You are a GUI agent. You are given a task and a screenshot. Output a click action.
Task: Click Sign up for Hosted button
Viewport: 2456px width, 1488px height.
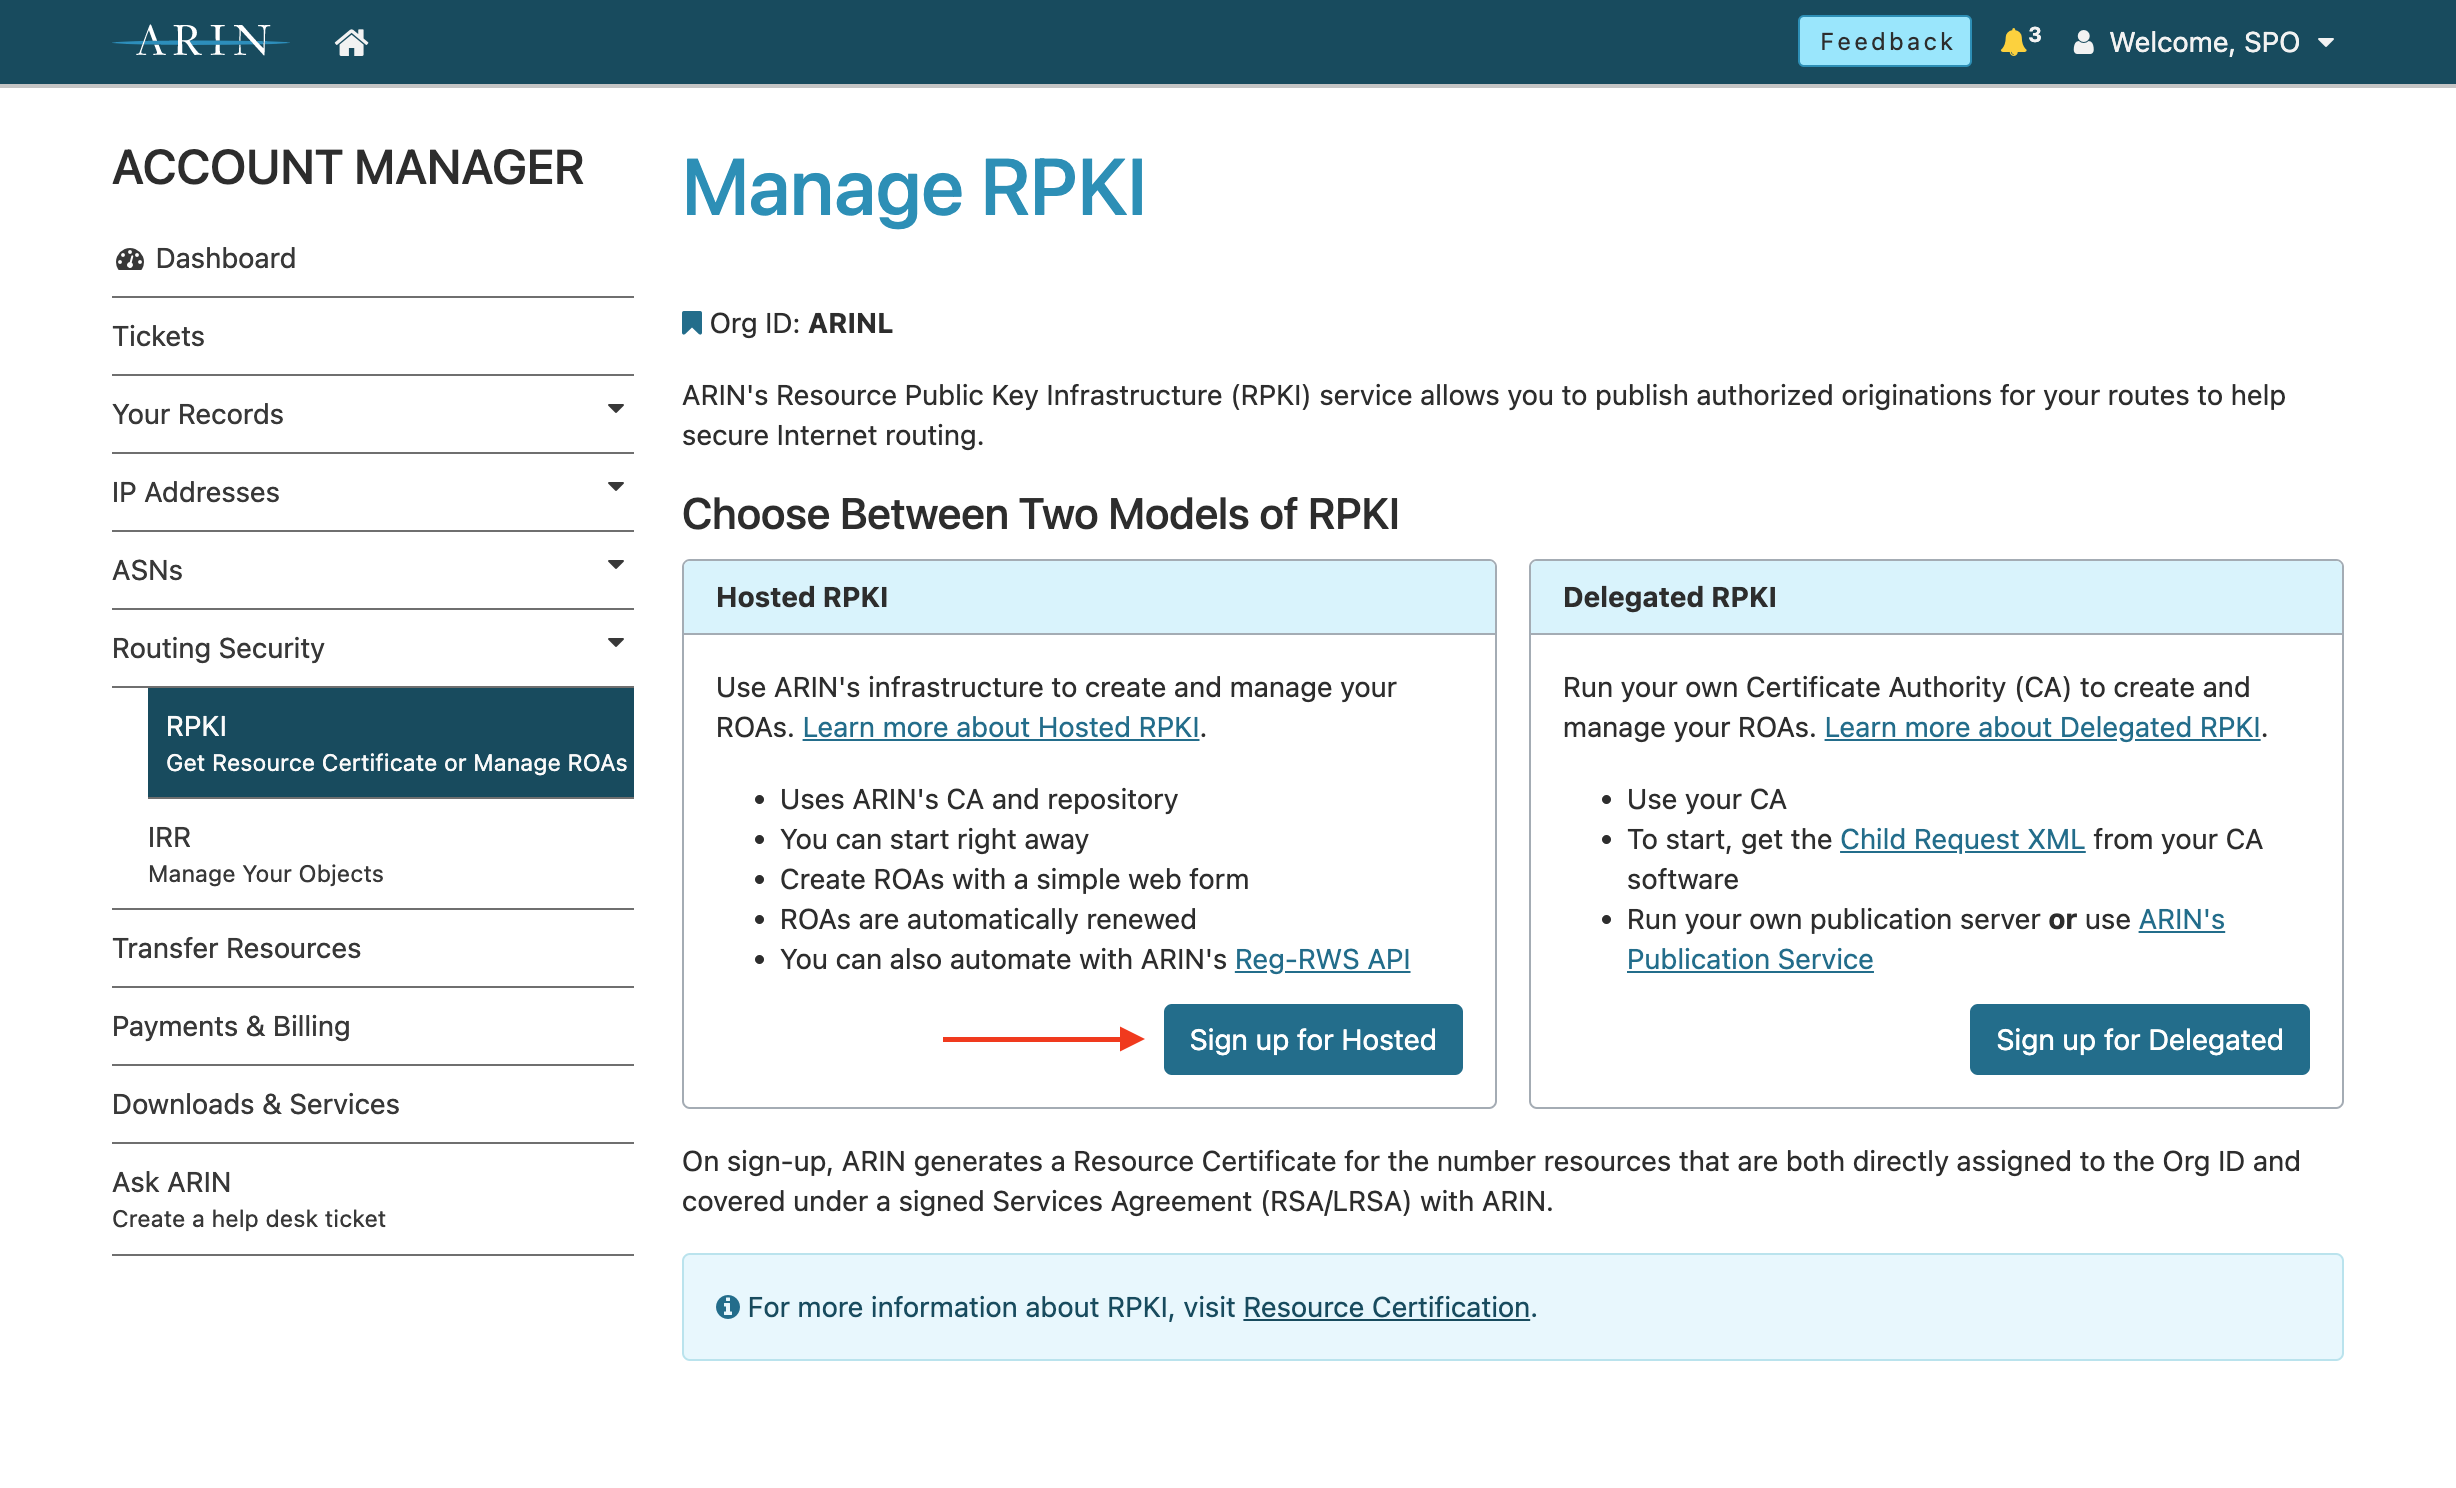tap(1312, 1039)
